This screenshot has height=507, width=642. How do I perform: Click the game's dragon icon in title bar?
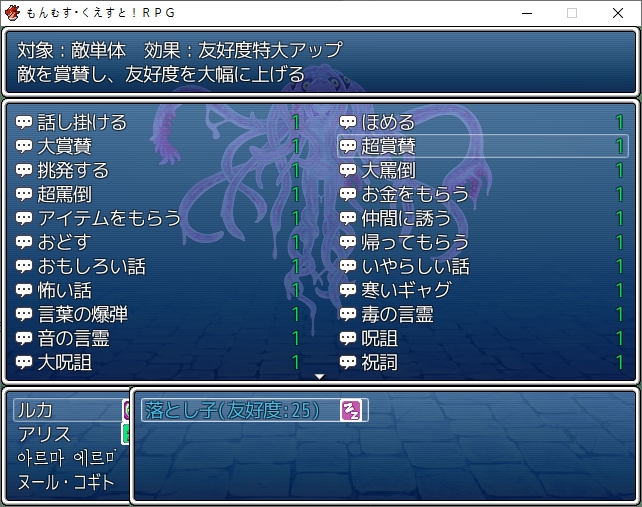[x=12, y=13]
